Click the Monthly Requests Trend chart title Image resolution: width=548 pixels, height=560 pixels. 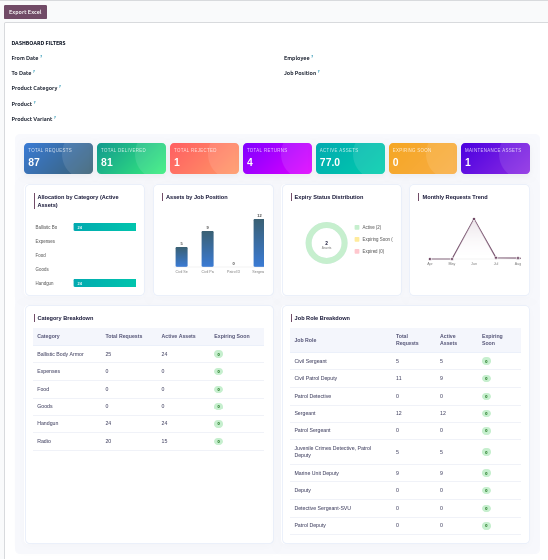pos(455,197)
